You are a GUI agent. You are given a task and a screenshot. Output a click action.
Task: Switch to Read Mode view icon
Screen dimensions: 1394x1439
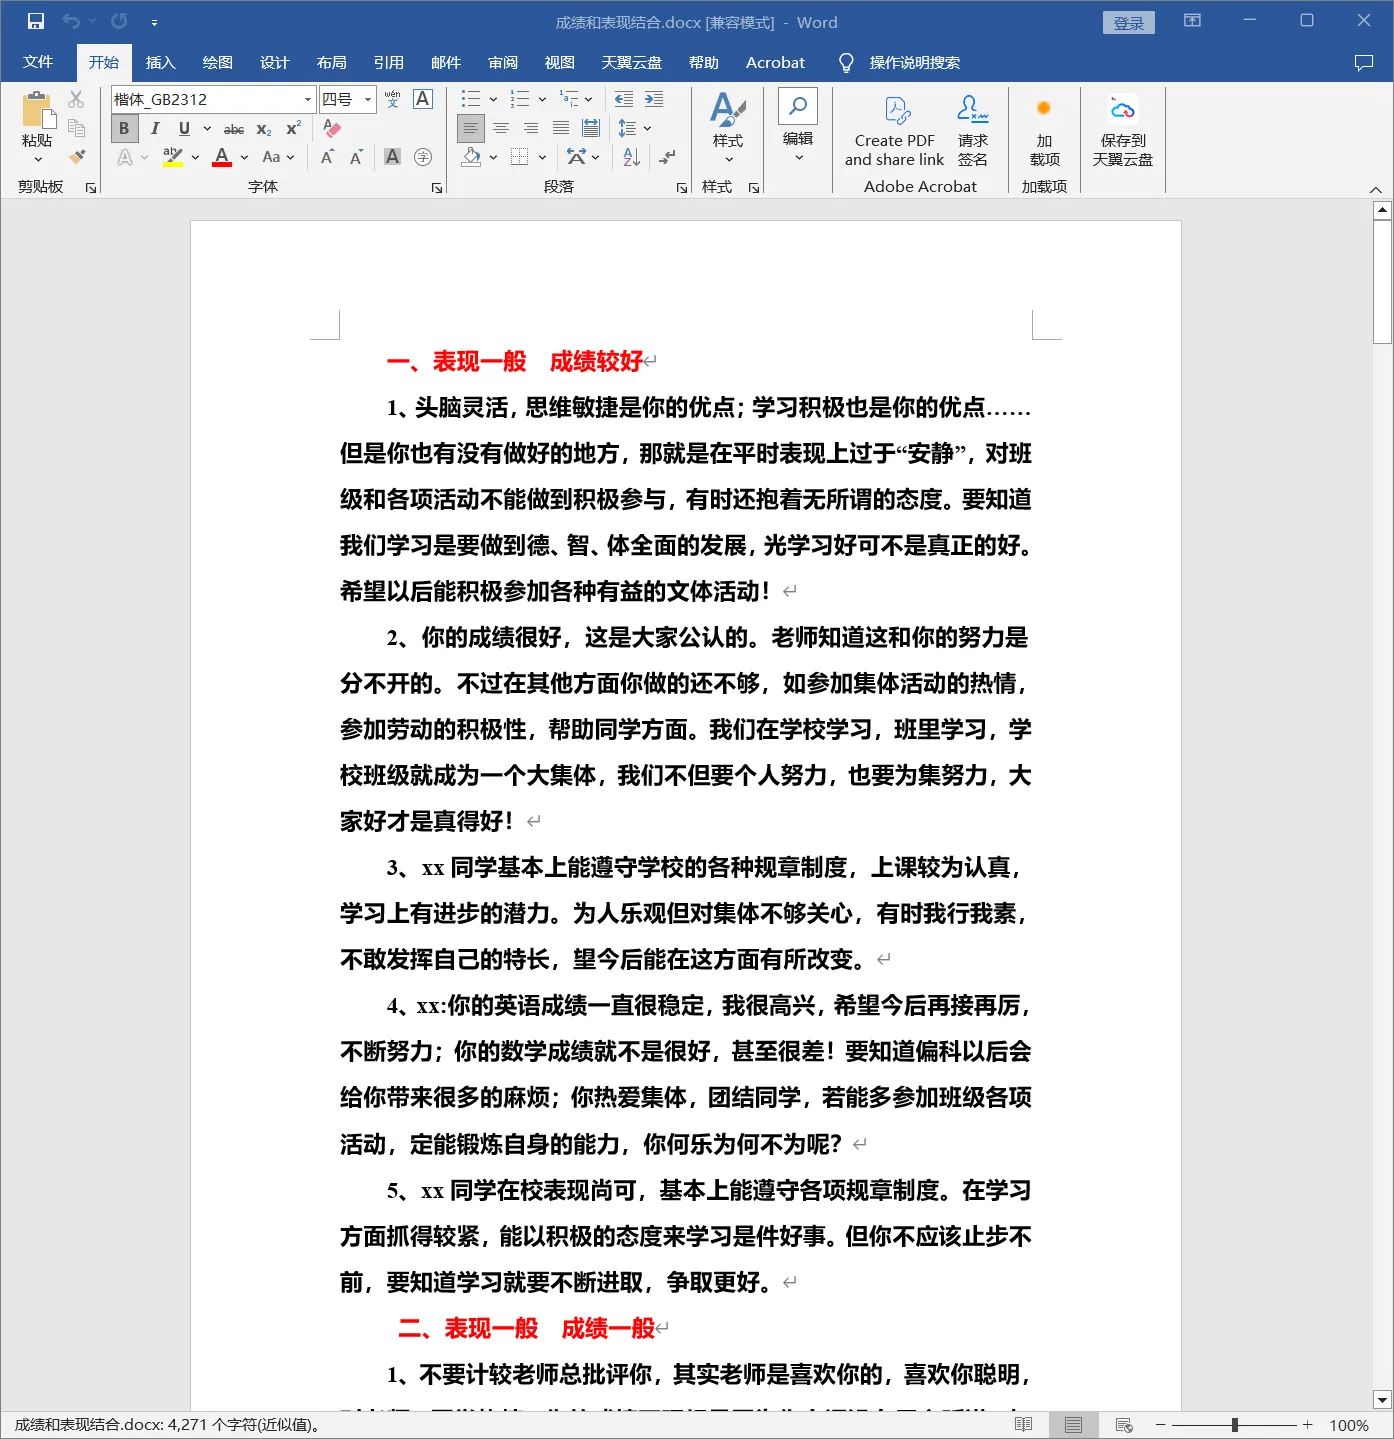tap(1023, 1425)
